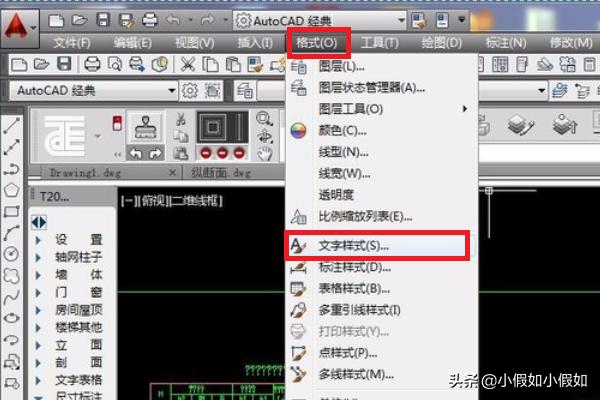The height and width of the screenshot is (400, 600).
Task: Choose 表格样式(B)... menu entry
Action: (x=382, y=289)
